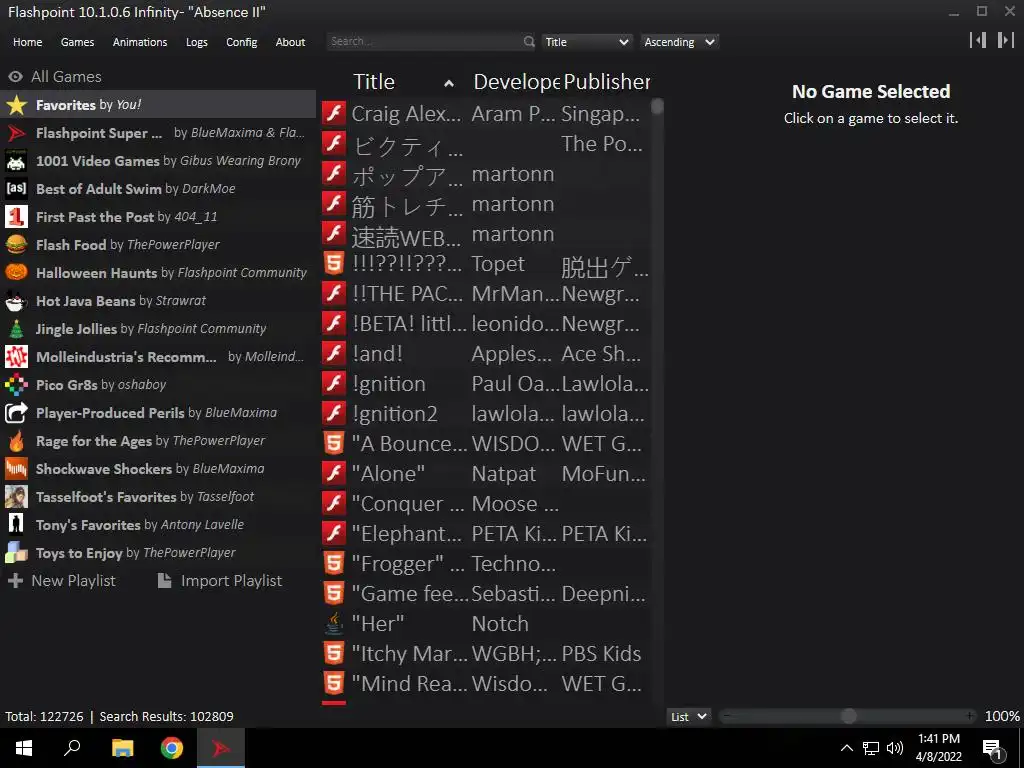Open the Home tab
The width and height of the screenshot is (1024, 768).
pyautogui.click(x=27, y=42)
